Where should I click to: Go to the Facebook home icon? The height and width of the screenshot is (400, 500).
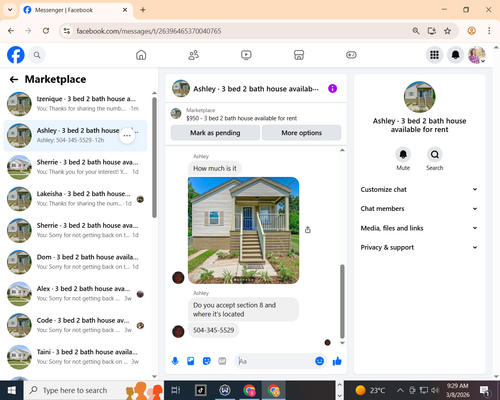coord(141,55)
